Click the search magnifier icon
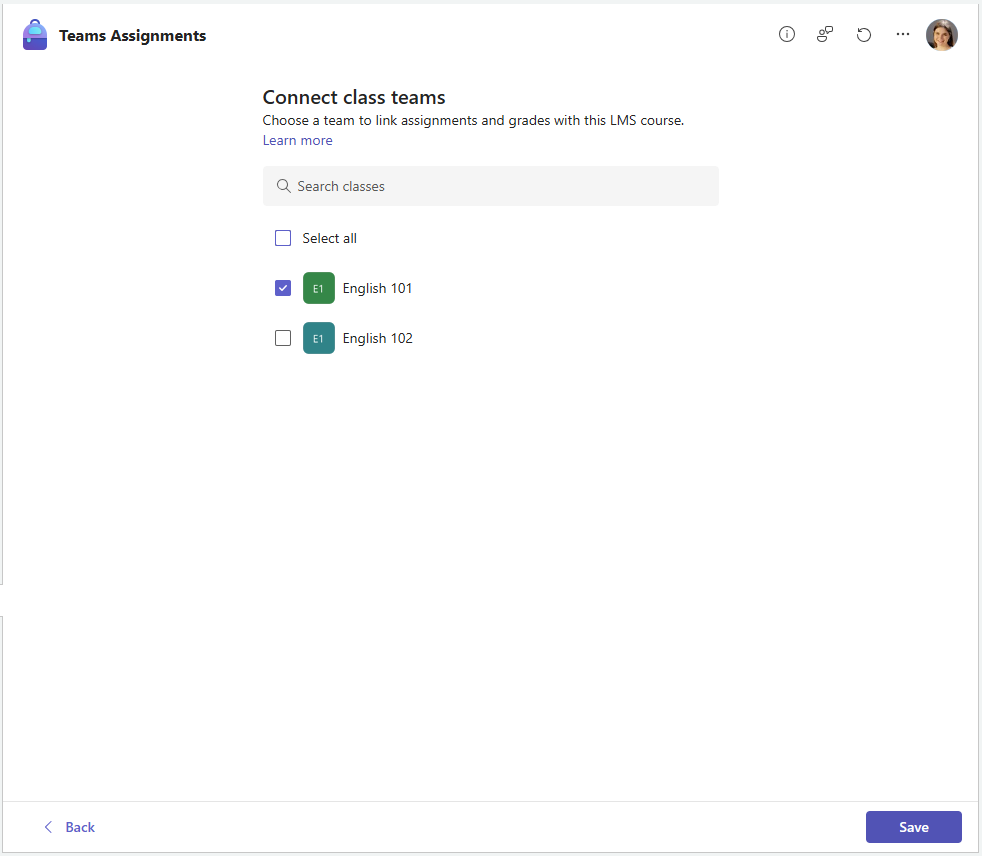Image resolution: width=982 pixels, height=856 pixels. (284, 186)
